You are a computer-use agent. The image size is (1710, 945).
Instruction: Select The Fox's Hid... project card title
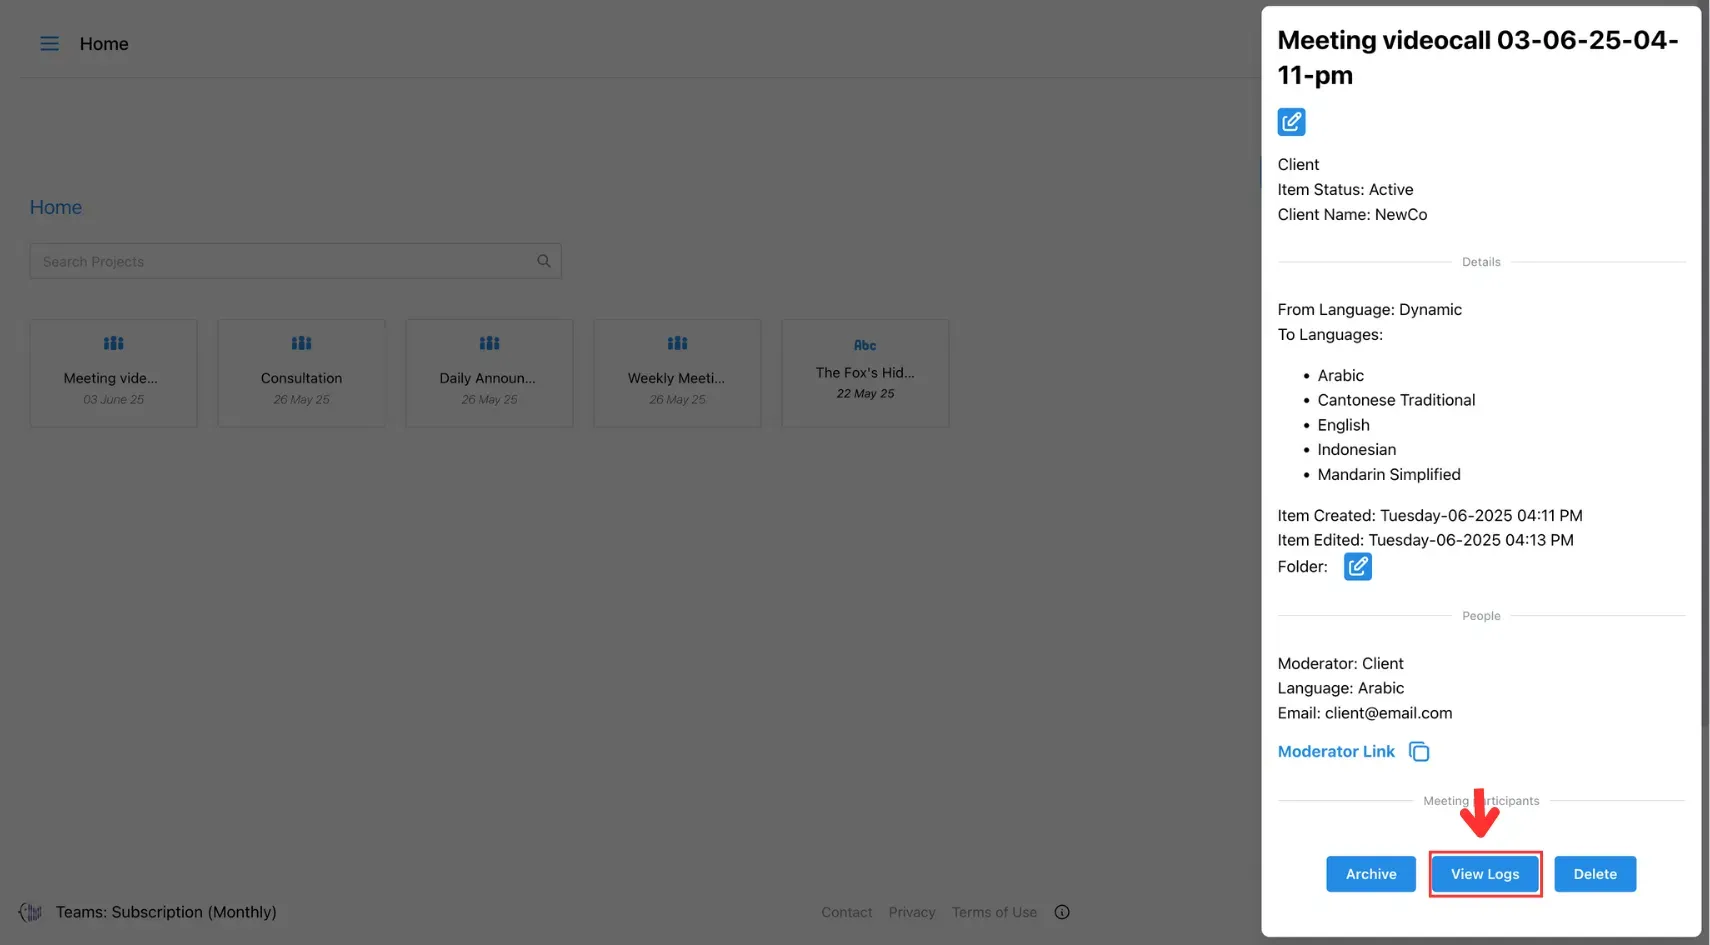pos(865,372)
